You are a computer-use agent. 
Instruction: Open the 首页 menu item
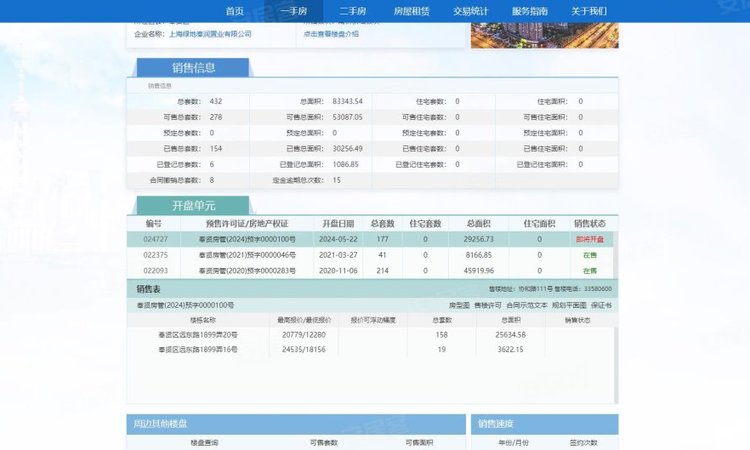235,11
